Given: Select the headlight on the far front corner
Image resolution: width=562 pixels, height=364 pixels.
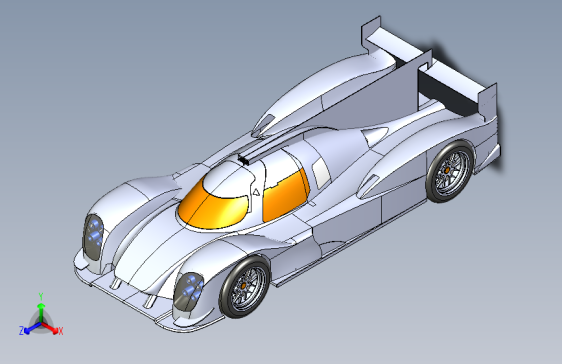Looking at the screenshot, I should (x=93, y=237).
